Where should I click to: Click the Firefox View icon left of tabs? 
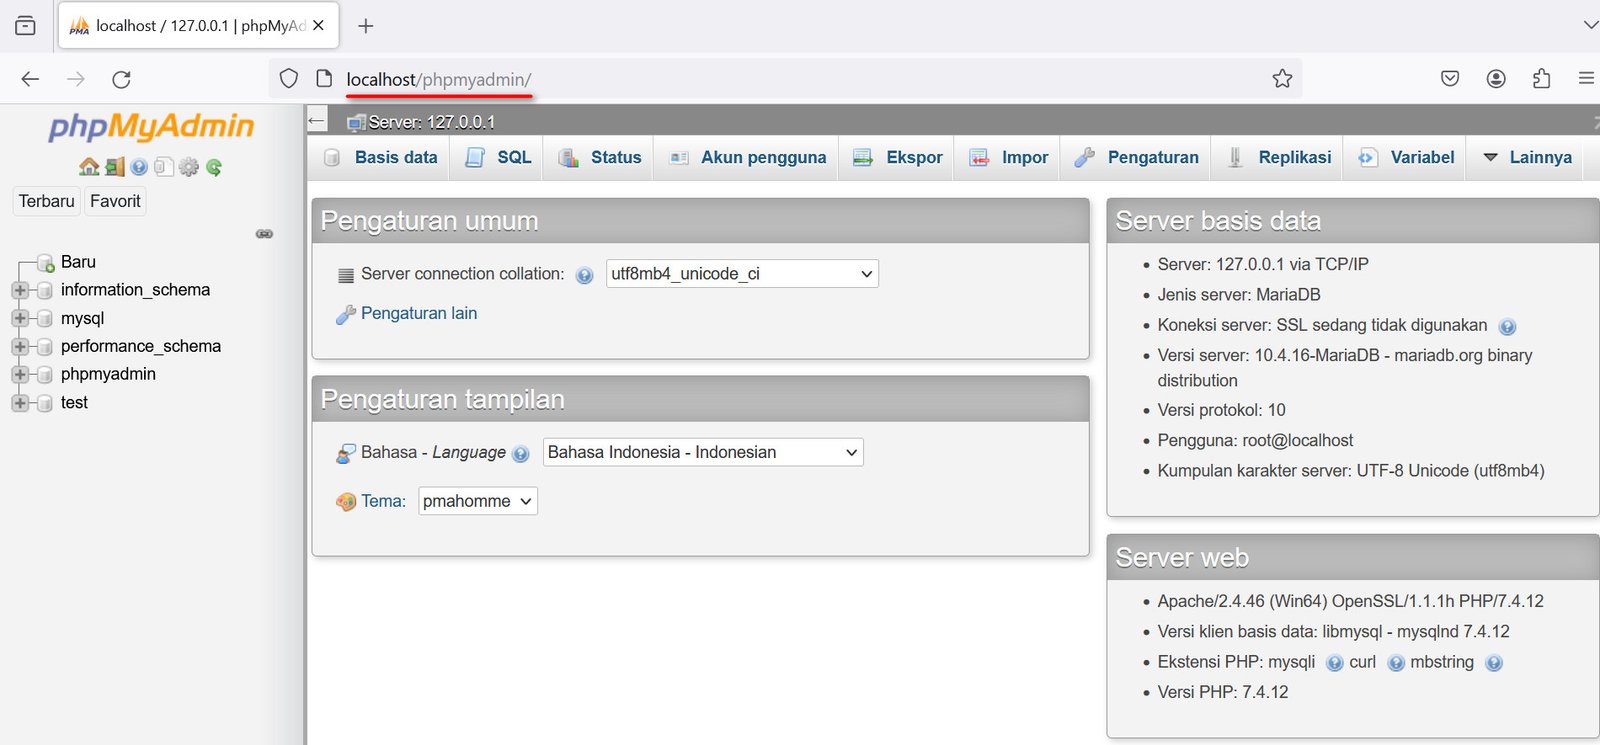26,26
